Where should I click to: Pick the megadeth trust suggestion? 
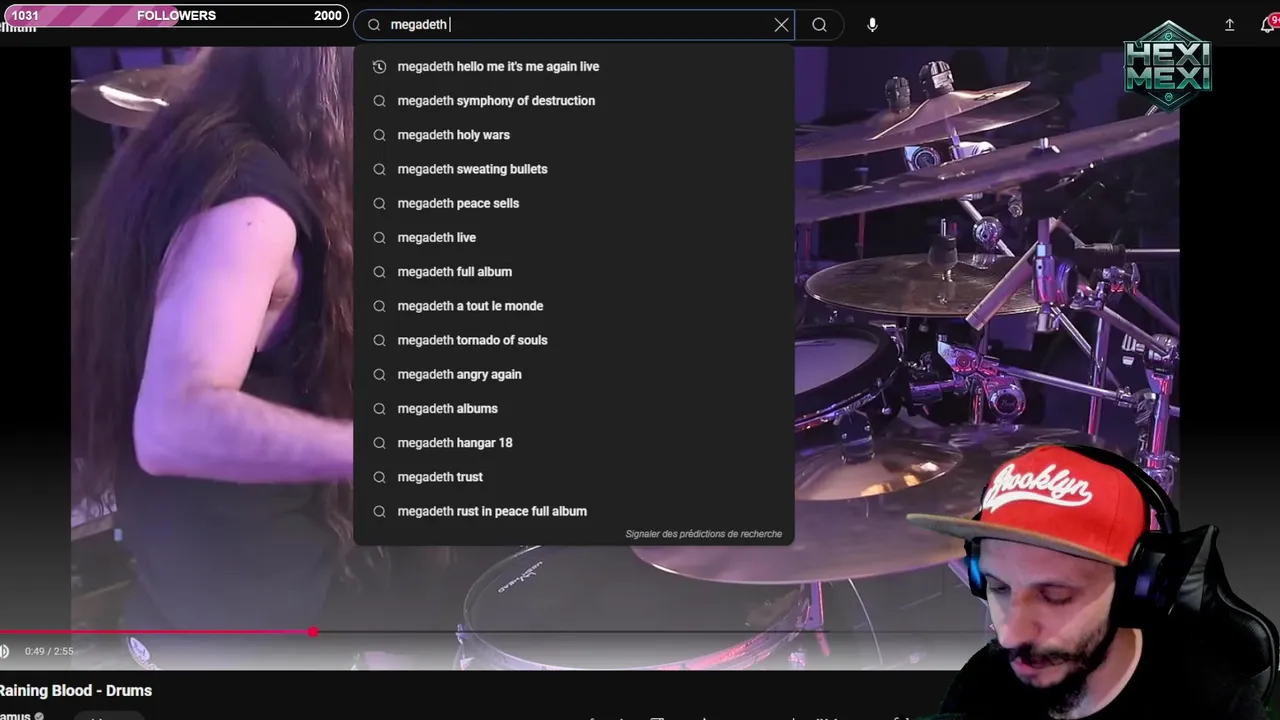(574, 477)
